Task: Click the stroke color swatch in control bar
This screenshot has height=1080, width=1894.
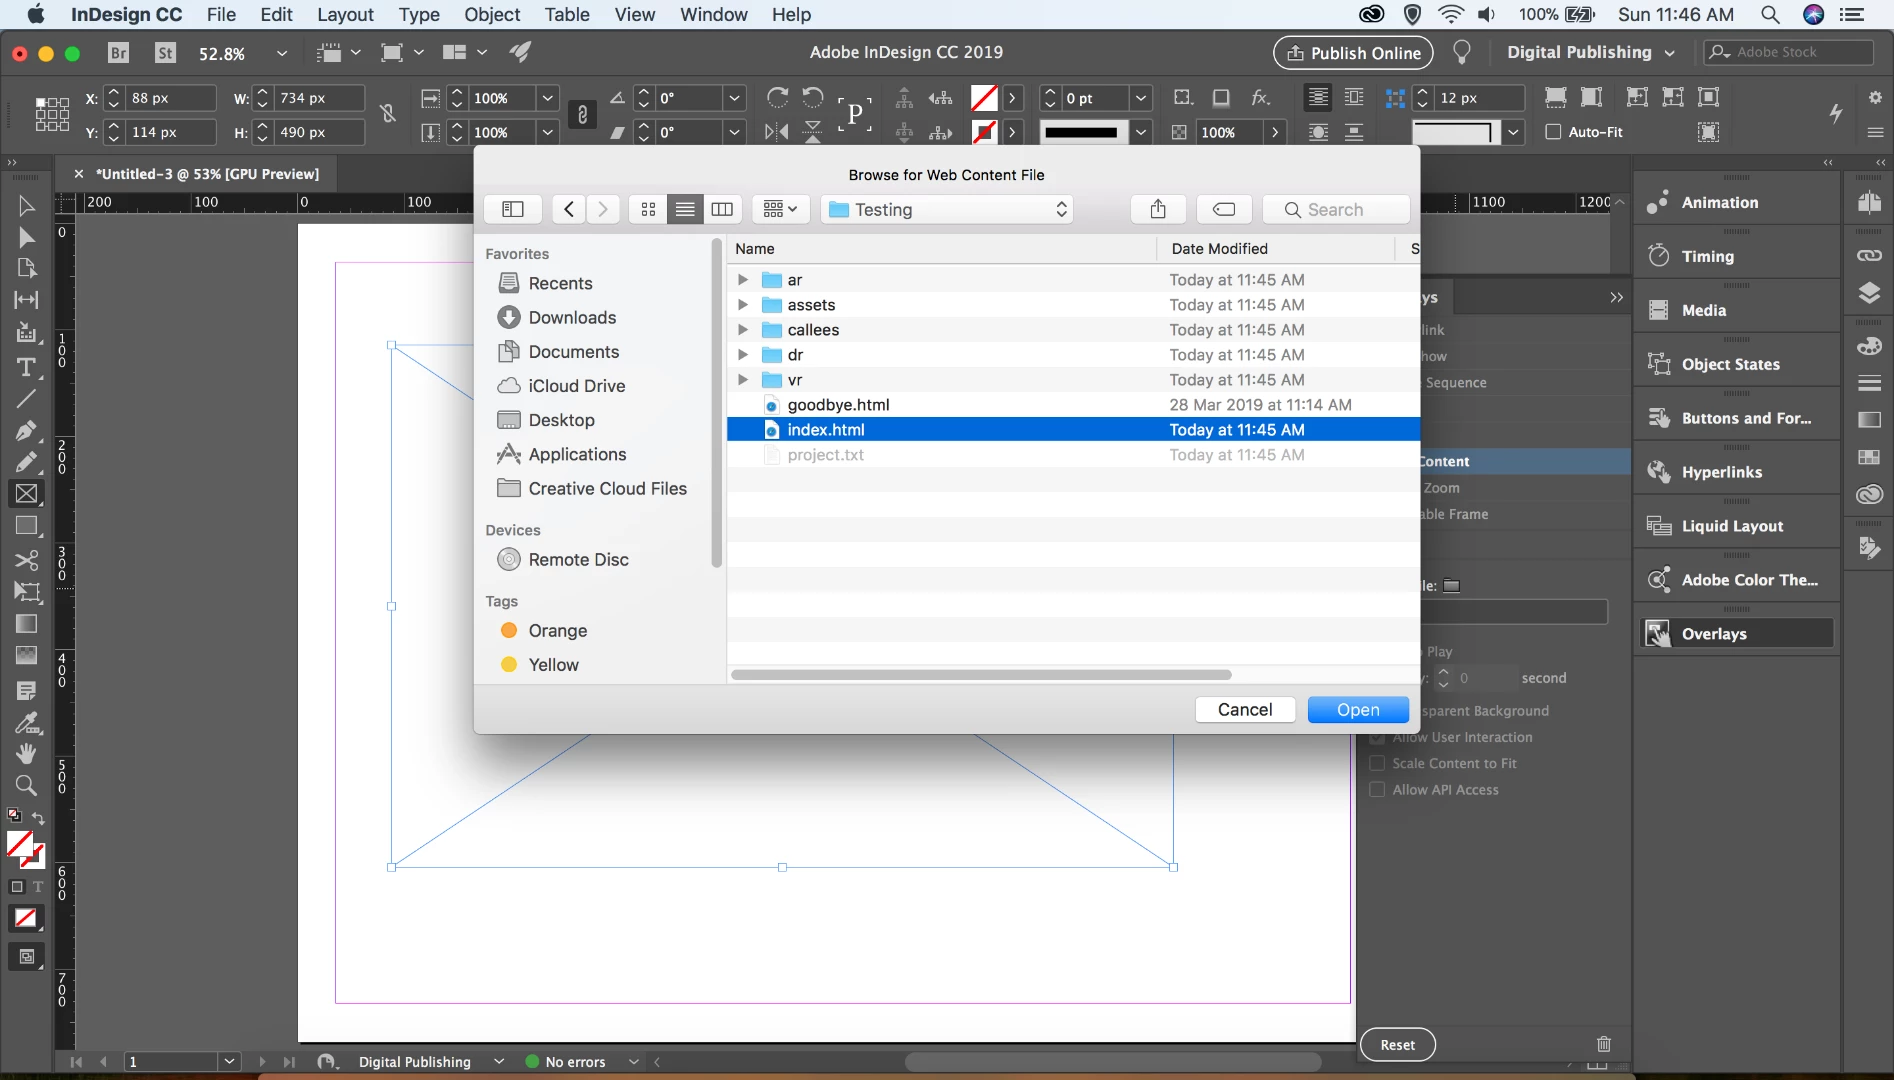Action: coord(984,132)
